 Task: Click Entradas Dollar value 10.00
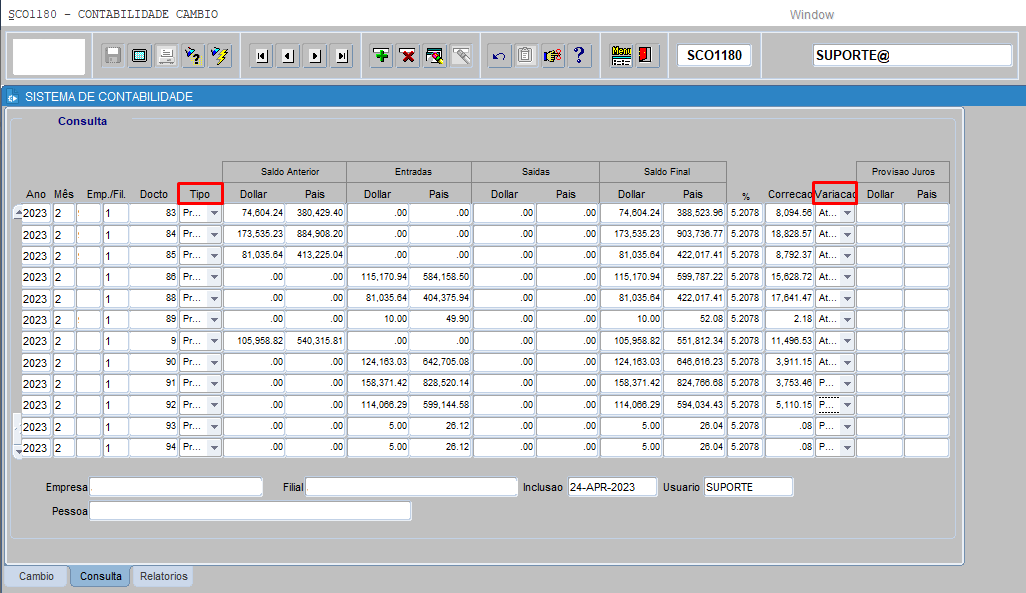click(x=378, y=319)
